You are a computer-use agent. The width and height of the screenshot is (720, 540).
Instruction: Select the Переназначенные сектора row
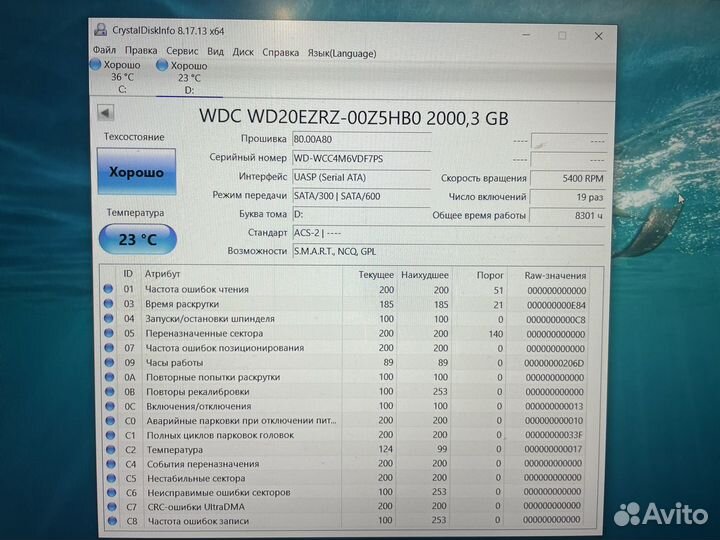[345, 334]
